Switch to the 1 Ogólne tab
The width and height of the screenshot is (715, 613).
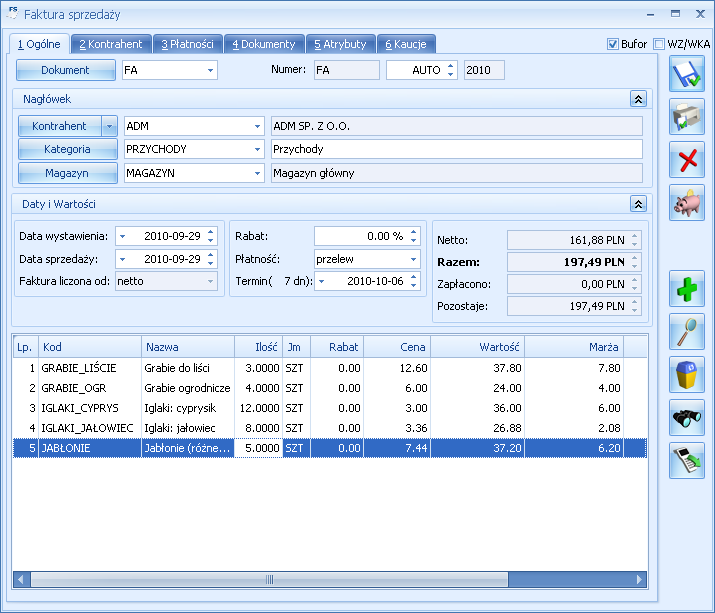point(39,44)
